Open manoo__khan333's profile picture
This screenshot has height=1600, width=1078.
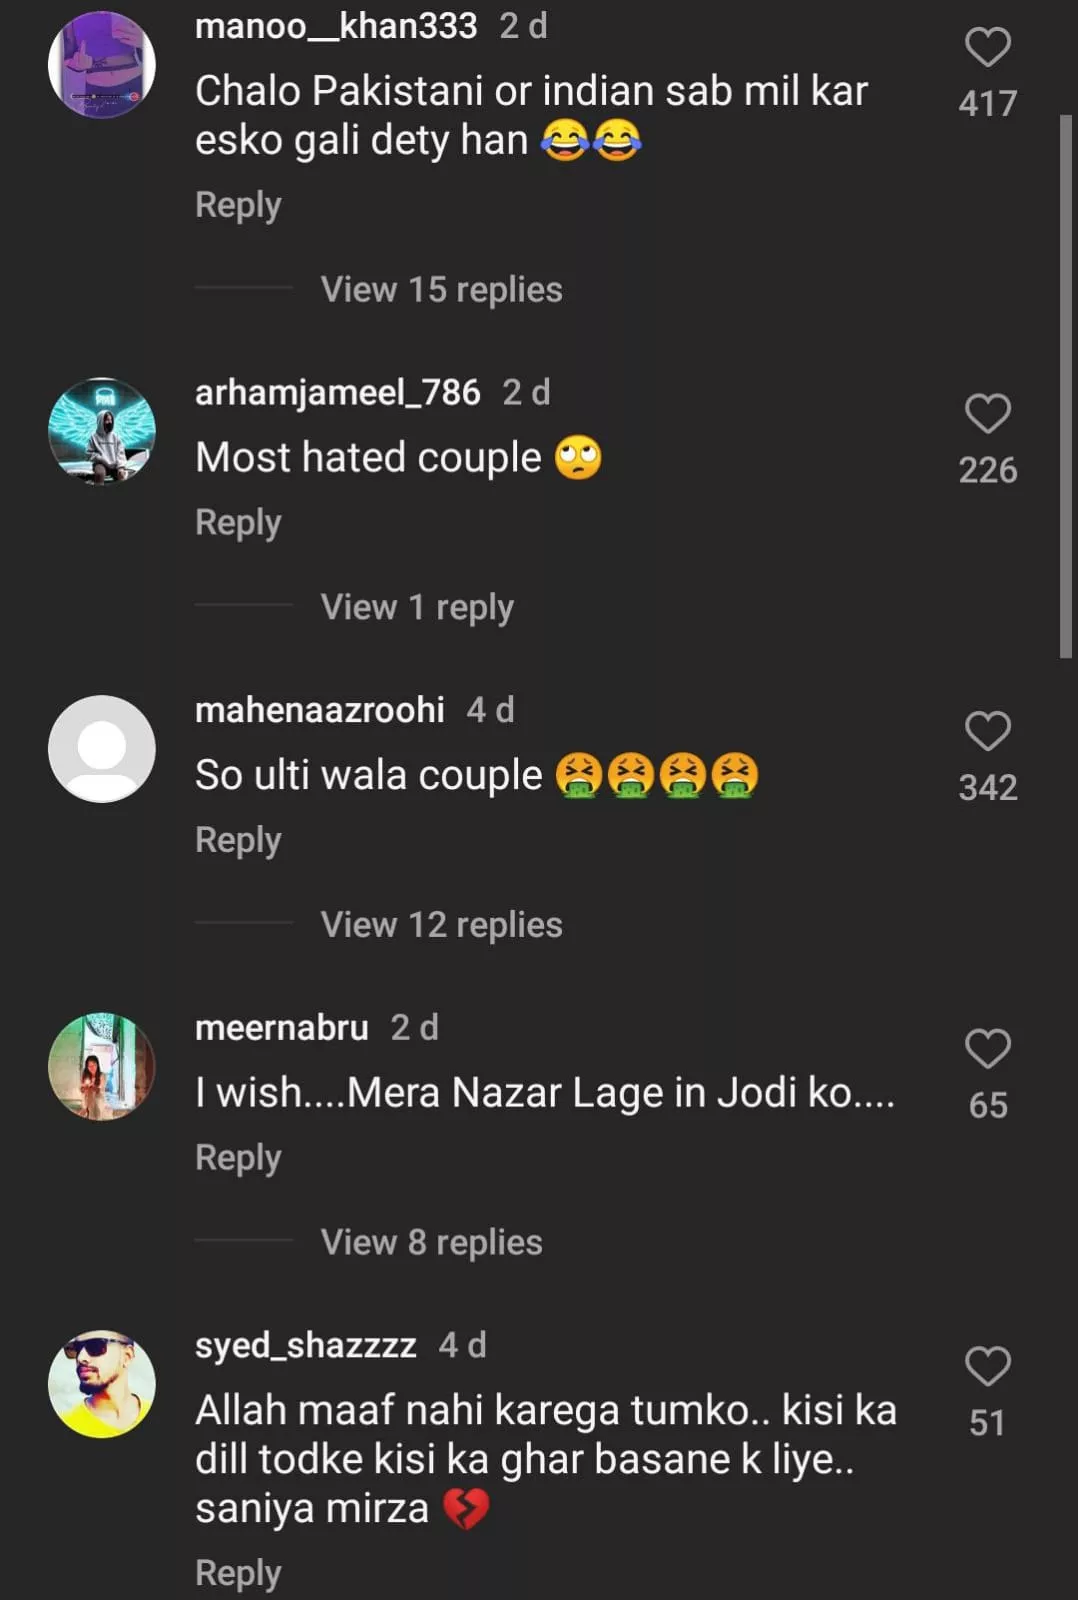pyautogui.click(x=102, y=65)
